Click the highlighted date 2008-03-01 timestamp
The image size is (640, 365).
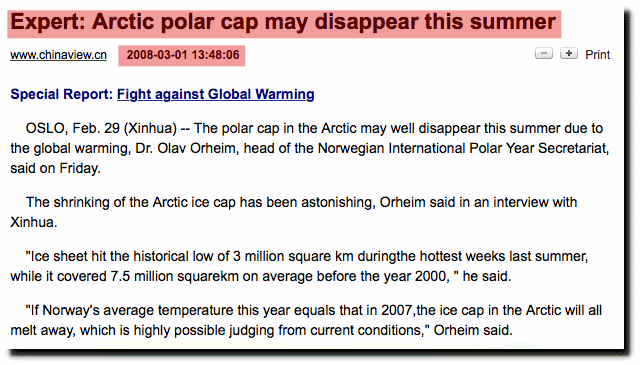click(x=182, y=55)
